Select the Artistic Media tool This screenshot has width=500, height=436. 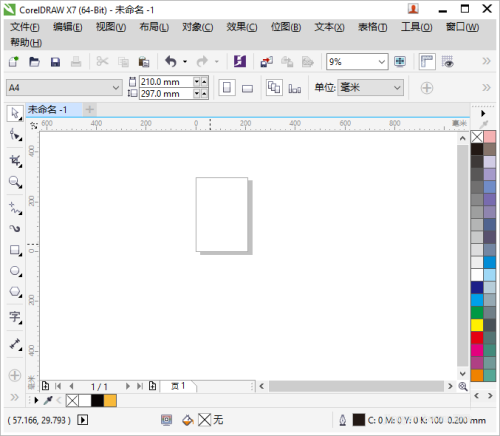(x=15, y=229)
